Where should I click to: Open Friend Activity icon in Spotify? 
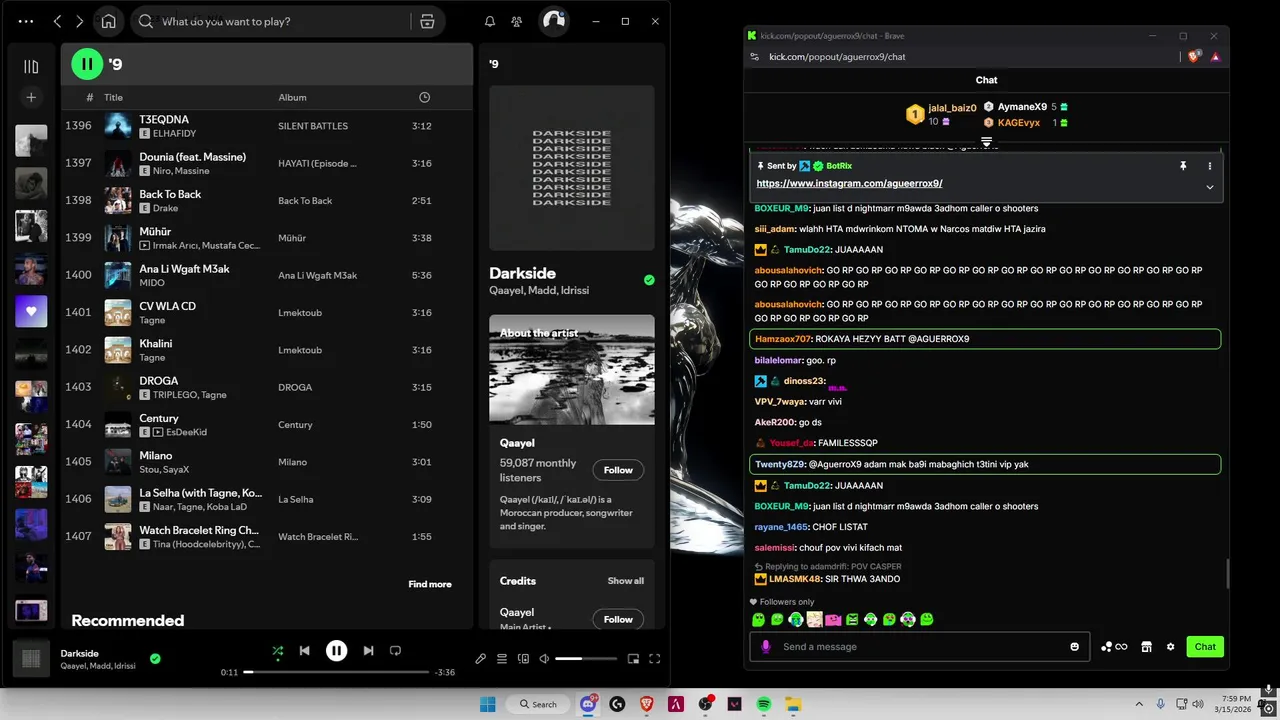(x=517, y=21)
